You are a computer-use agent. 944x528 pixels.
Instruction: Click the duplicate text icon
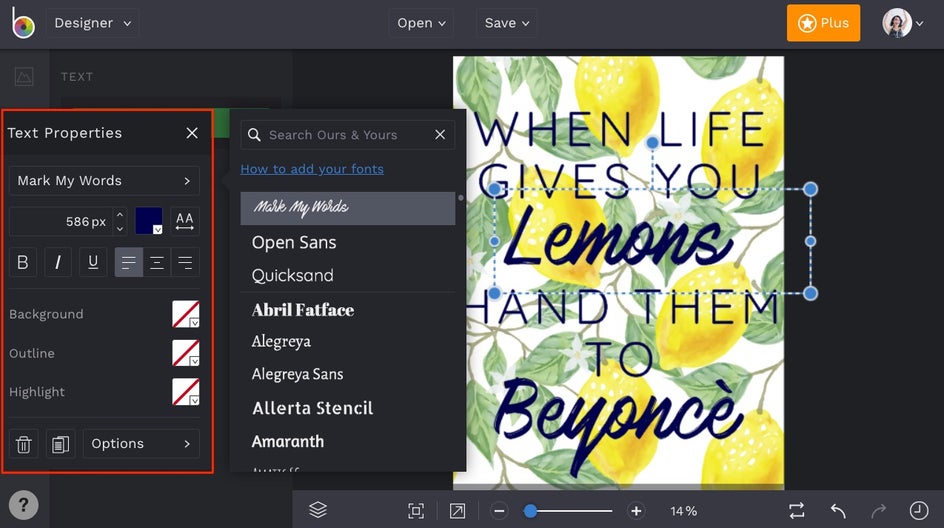click(x=60, y=444)
